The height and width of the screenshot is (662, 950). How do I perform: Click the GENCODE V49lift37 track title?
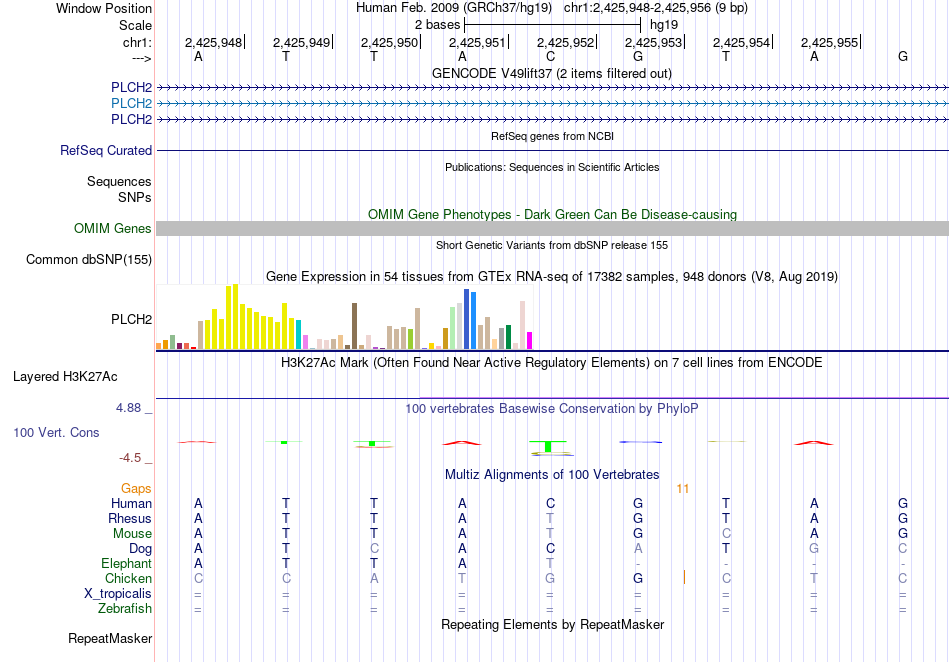coord(551,73)
